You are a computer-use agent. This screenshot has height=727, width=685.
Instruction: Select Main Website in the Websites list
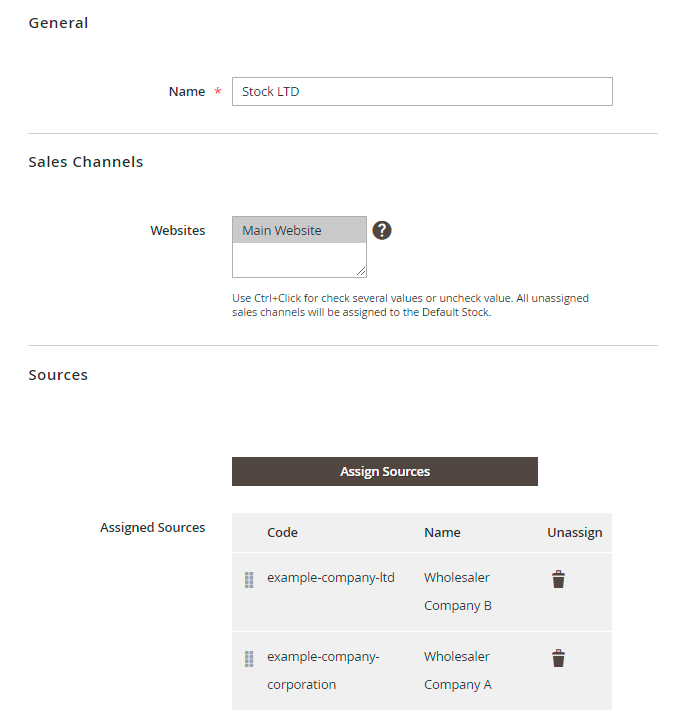[299, 230]
